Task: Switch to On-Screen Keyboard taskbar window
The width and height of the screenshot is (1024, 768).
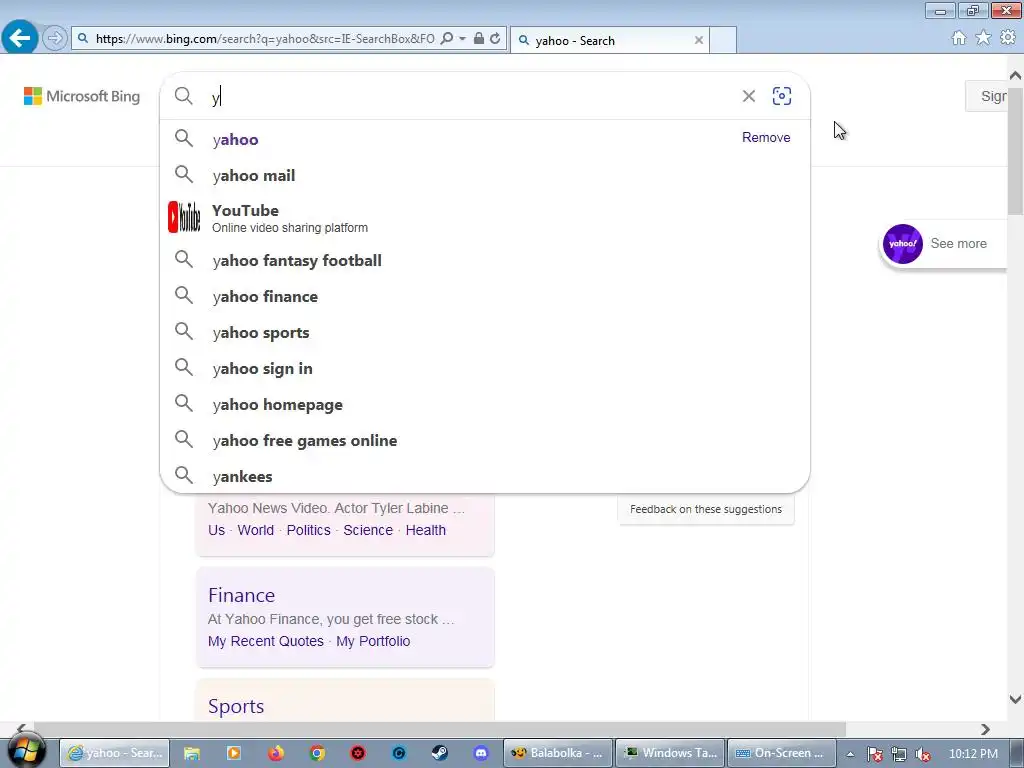Action: tap(782, 753)
